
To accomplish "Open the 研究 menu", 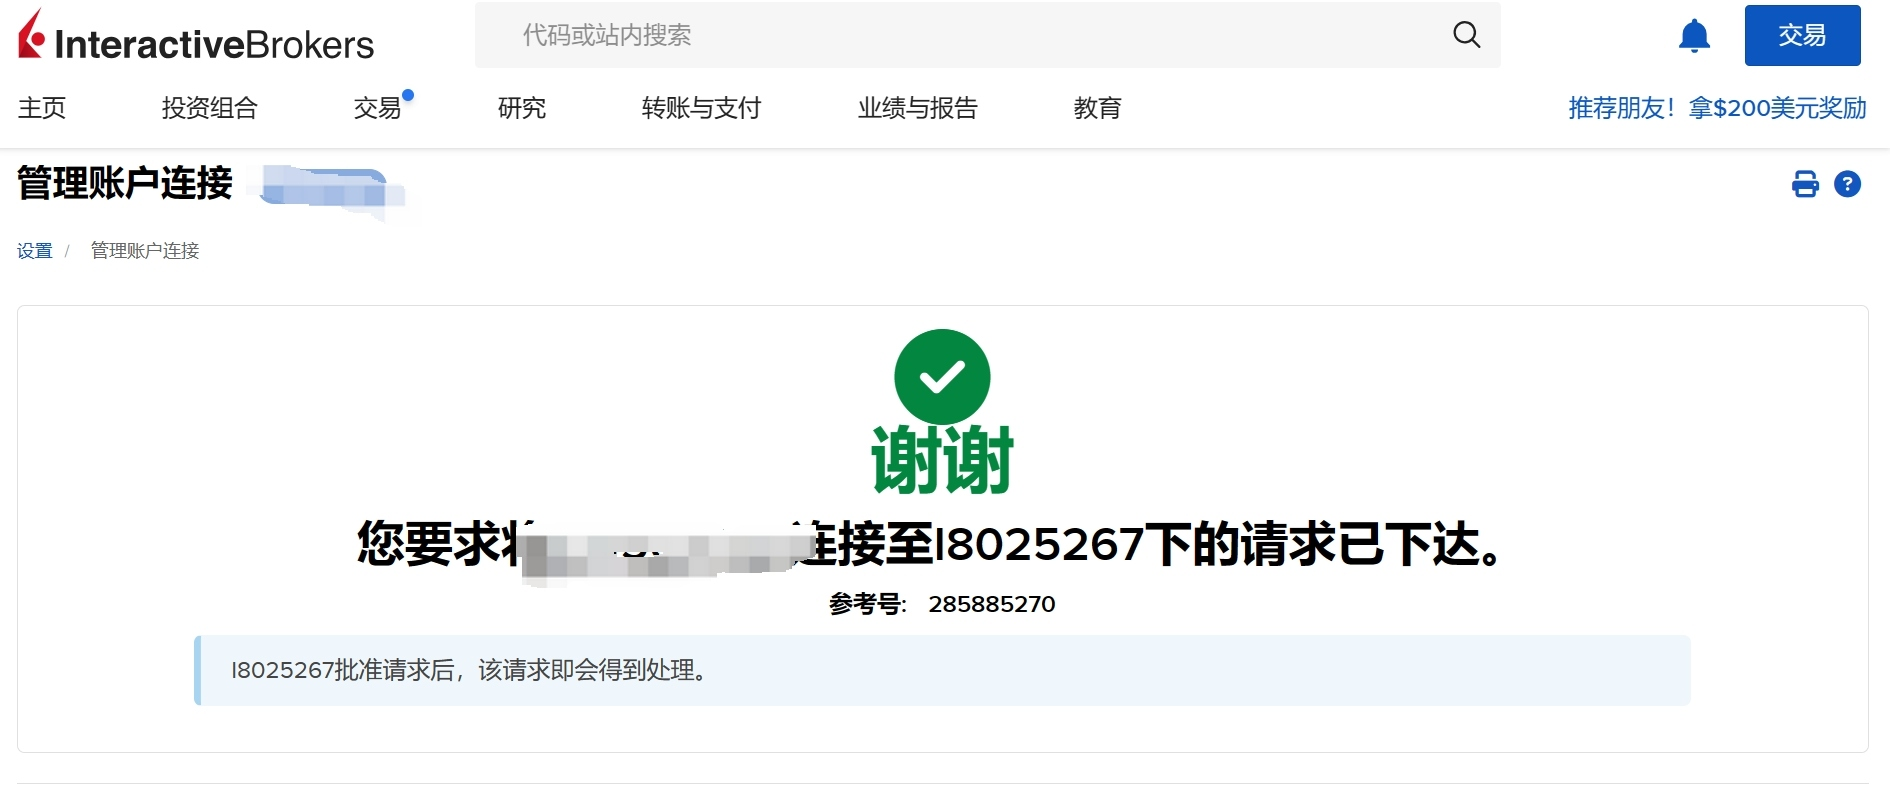I will 522,108.
